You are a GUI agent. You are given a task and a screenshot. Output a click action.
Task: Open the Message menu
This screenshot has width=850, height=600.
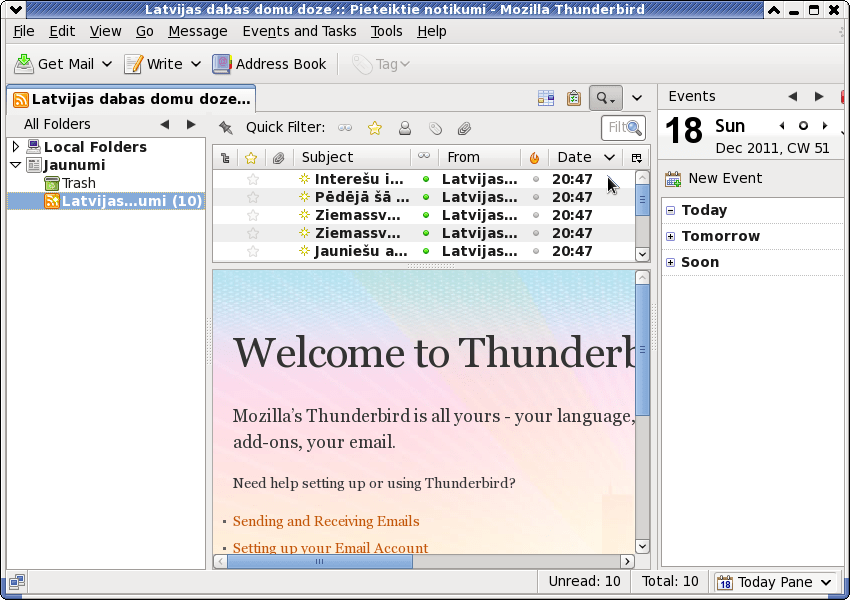point(198,31)
